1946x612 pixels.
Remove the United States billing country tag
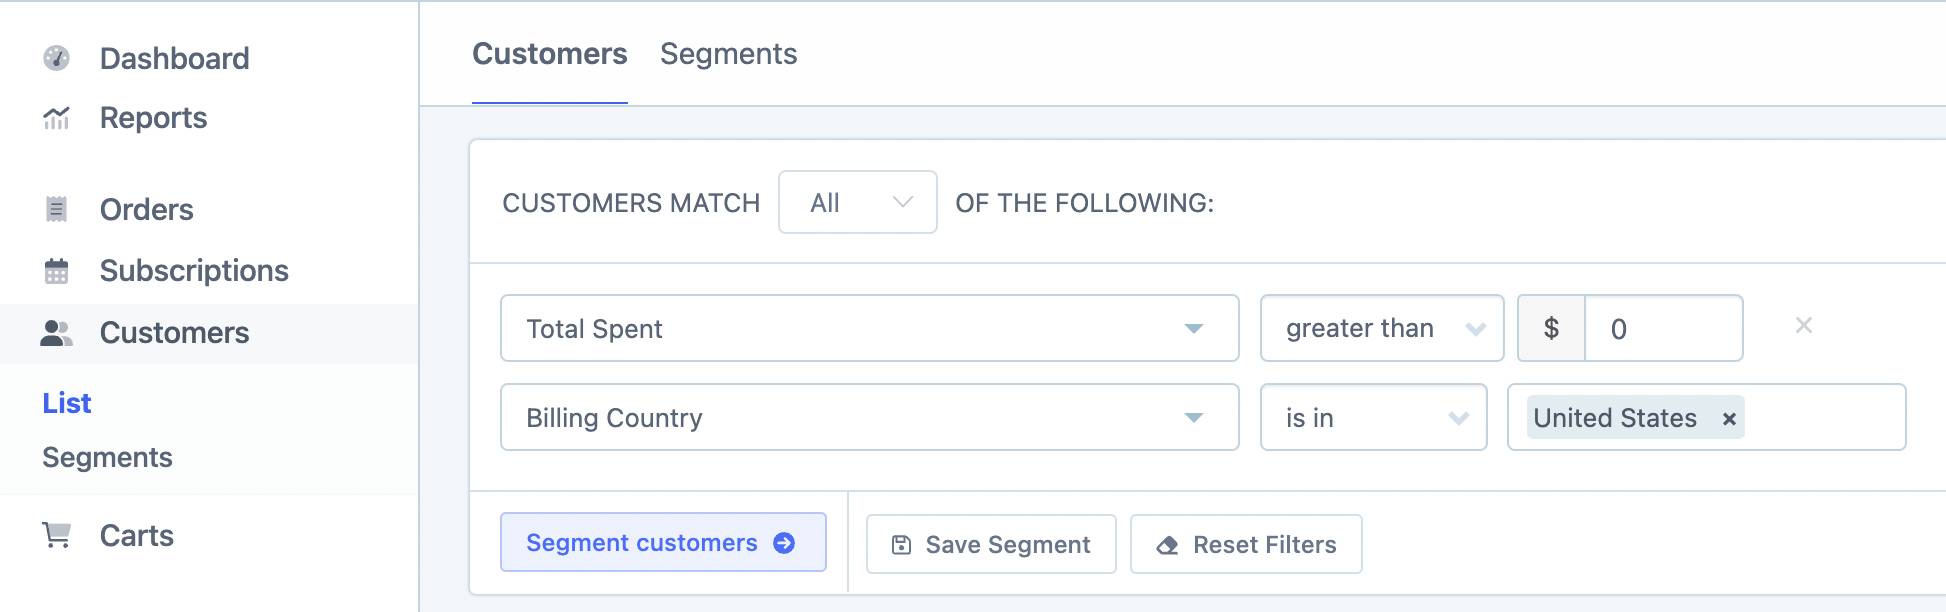(1729, 418)
